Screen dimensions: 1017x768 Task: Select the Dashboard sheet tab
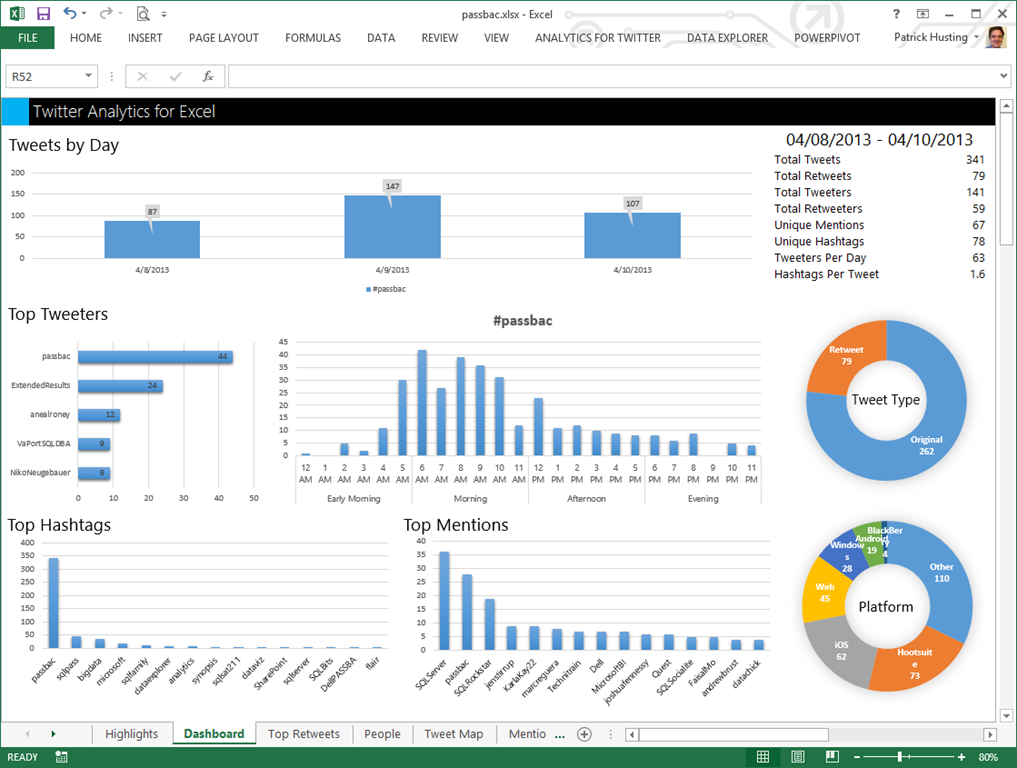pyautogui.click(x=214, y=734)
